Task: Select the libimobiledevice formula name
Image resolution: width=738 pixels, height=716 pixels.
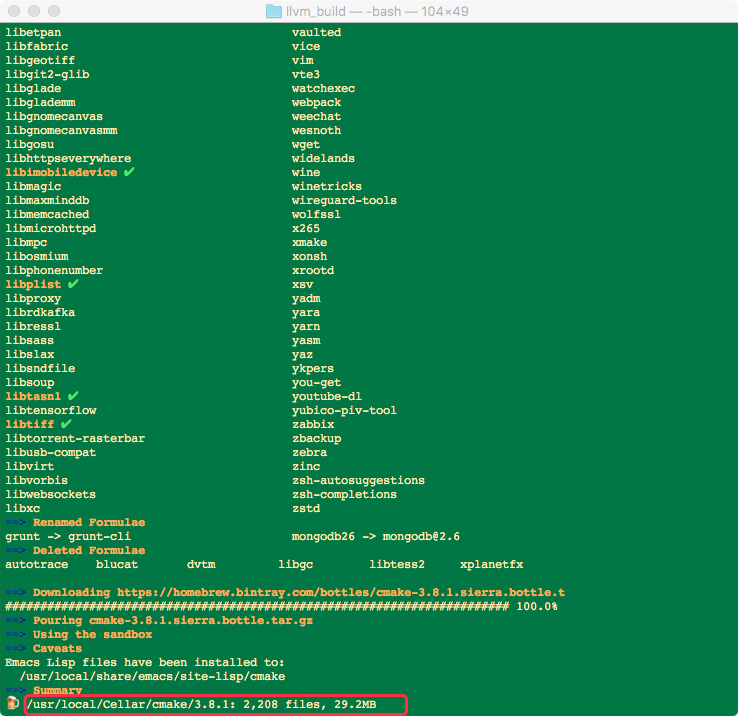Action: (61, 172)
